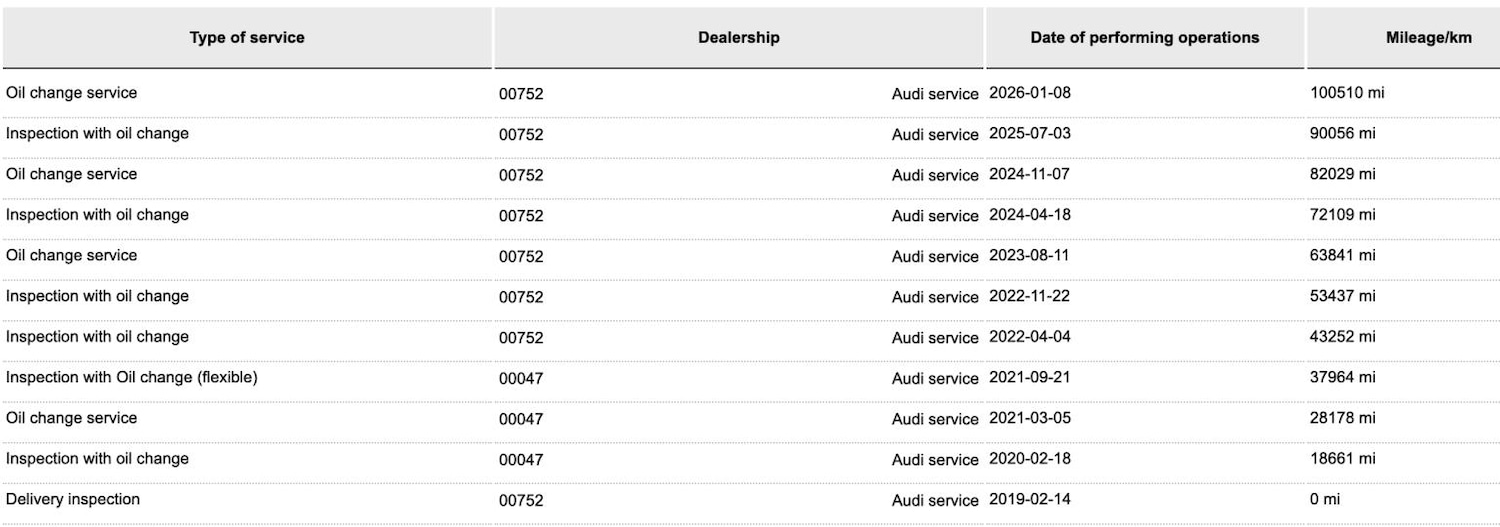1500x527 pixels.
Task: Select Inspection with Oil change (flexible) row
Action: pyautogui.click(x=132, y=377)
